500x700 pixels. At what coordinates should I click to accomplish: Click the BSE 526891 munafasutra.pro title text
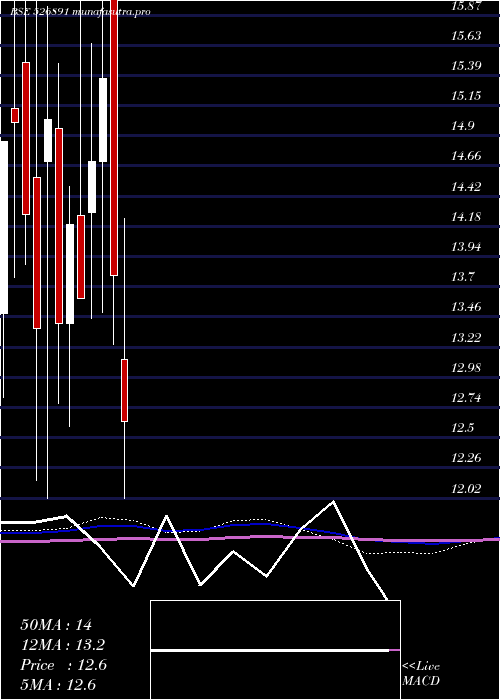coord(81,12)
